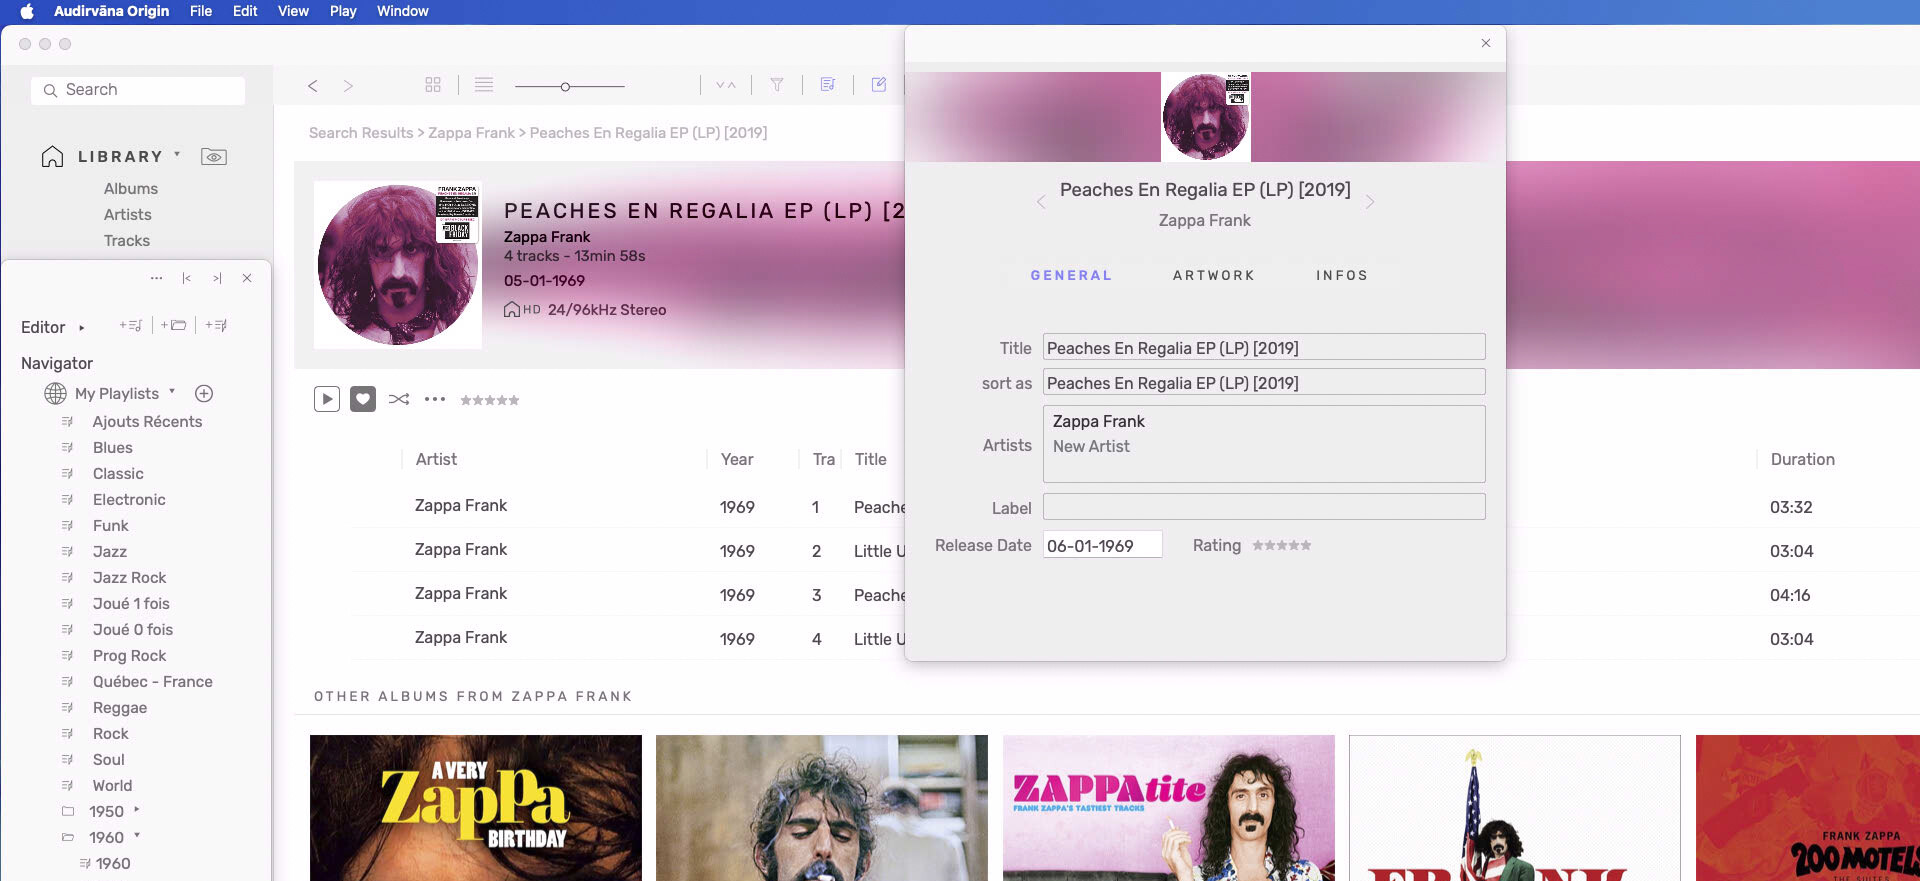Play the album with the play button

[x=327, y=399]
